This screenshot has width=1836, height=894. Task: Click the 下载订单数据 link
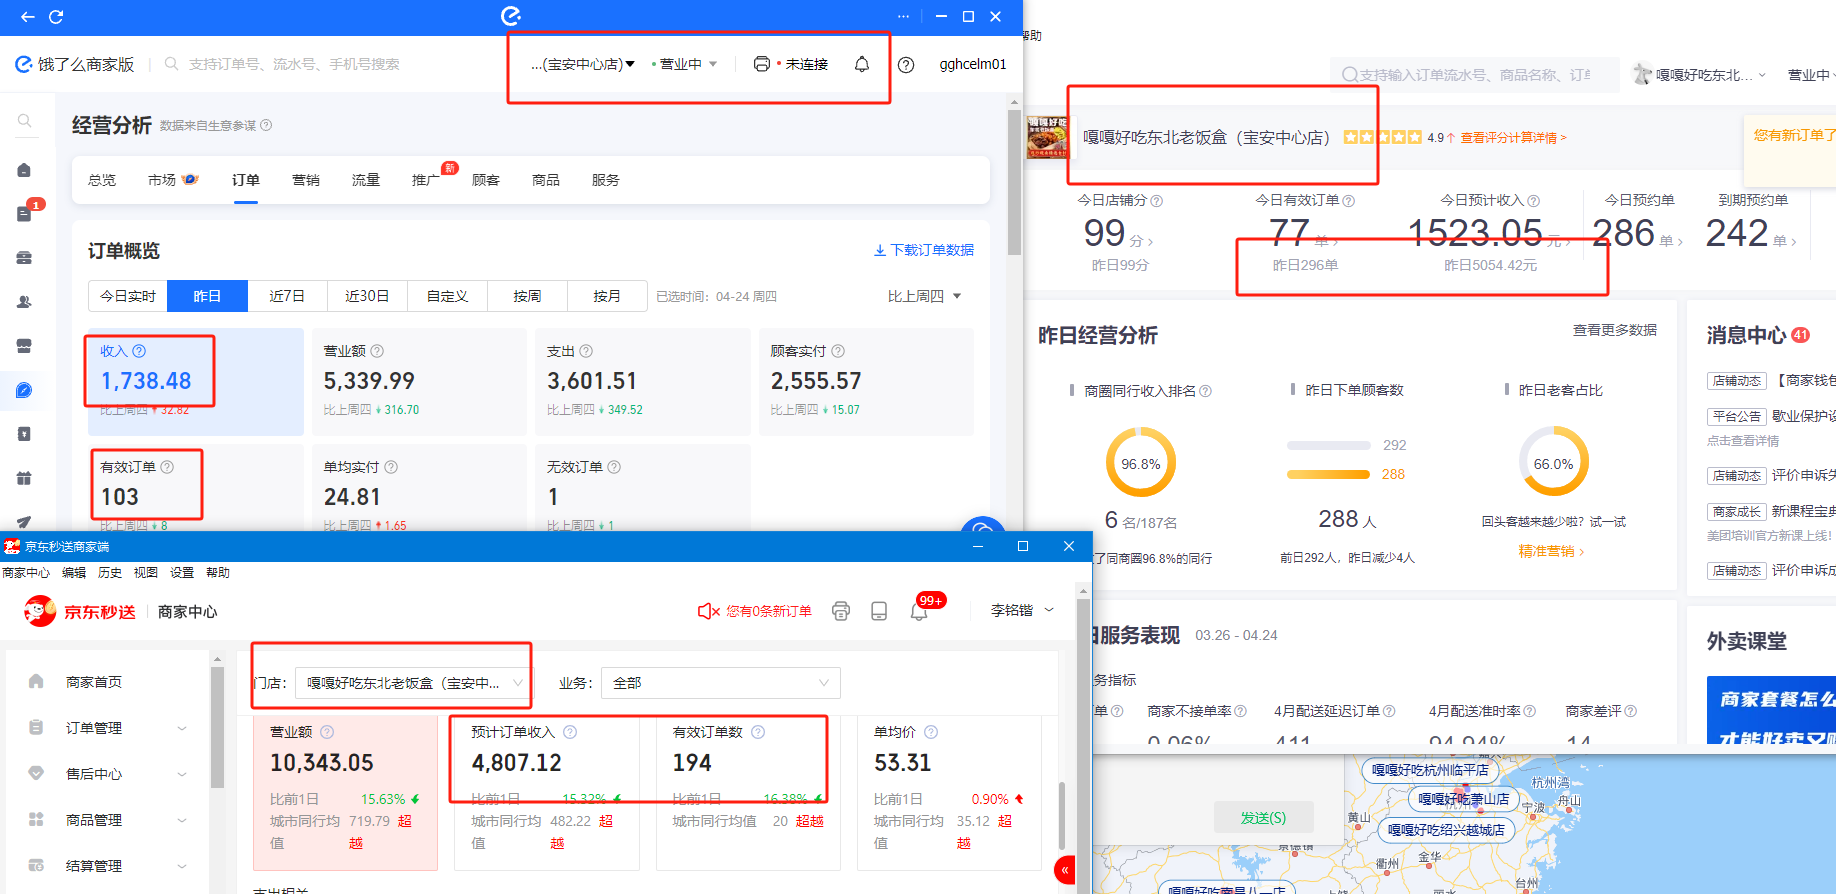pos(924,250)
